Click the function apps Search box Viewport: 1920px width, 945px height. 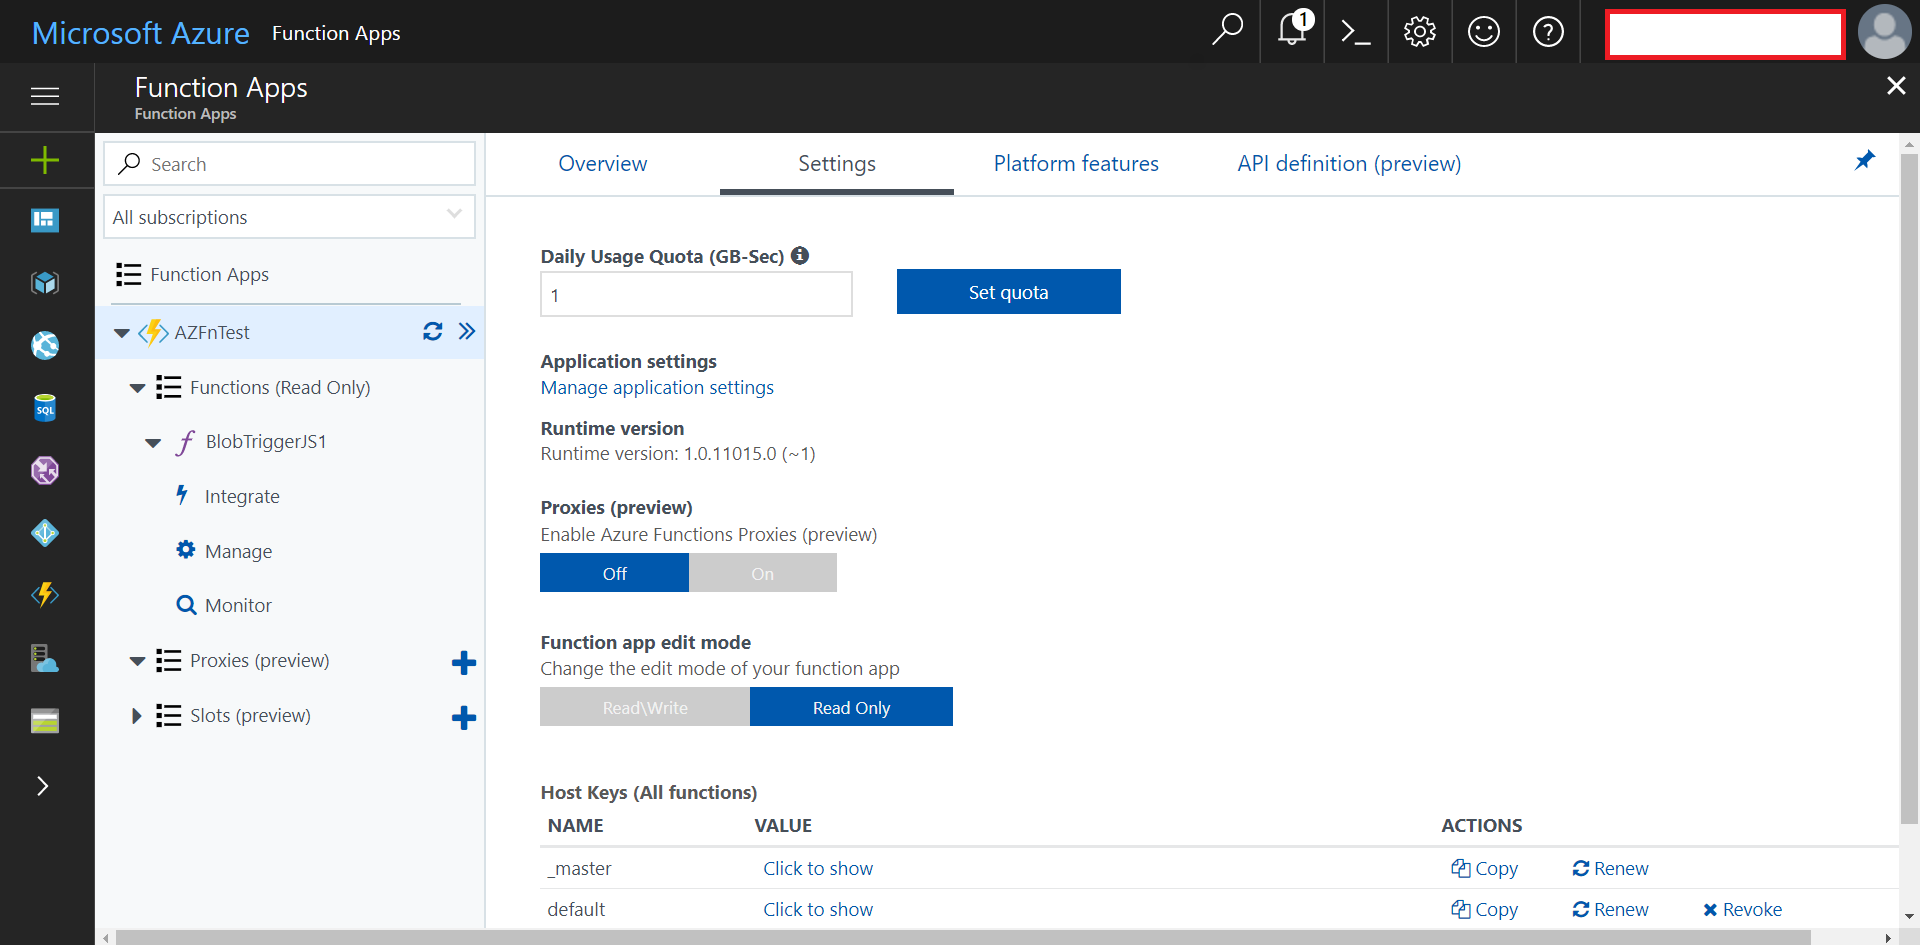[x=289, y=164]
